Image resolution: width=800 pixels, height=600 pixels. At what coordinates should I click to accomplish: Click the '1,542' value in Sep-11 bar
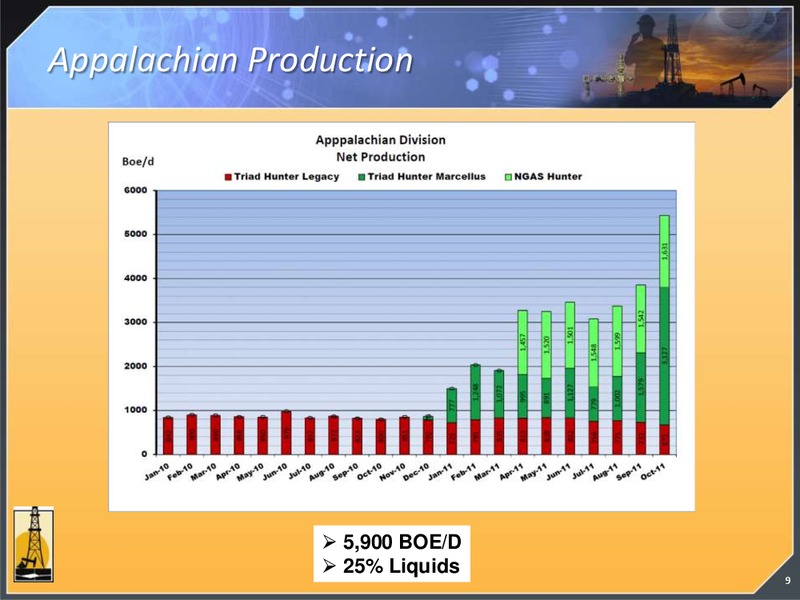641,319
